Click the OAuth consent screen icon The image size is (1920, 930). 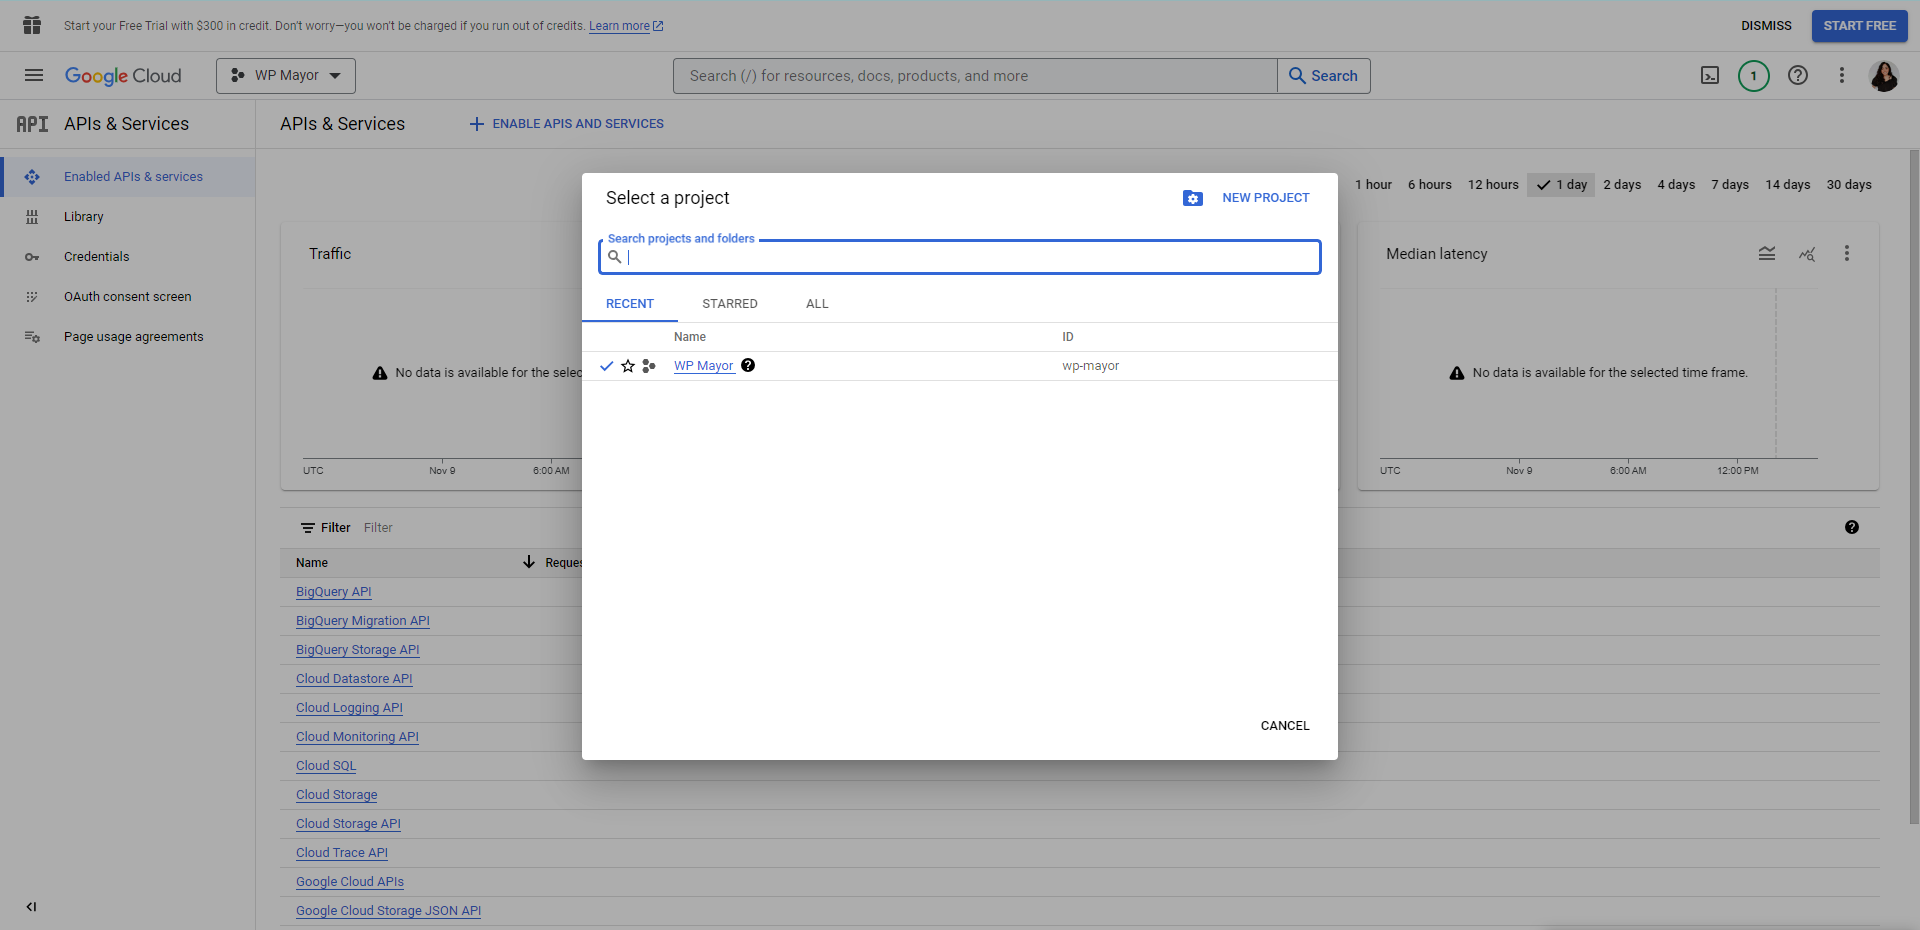[32, 297]
